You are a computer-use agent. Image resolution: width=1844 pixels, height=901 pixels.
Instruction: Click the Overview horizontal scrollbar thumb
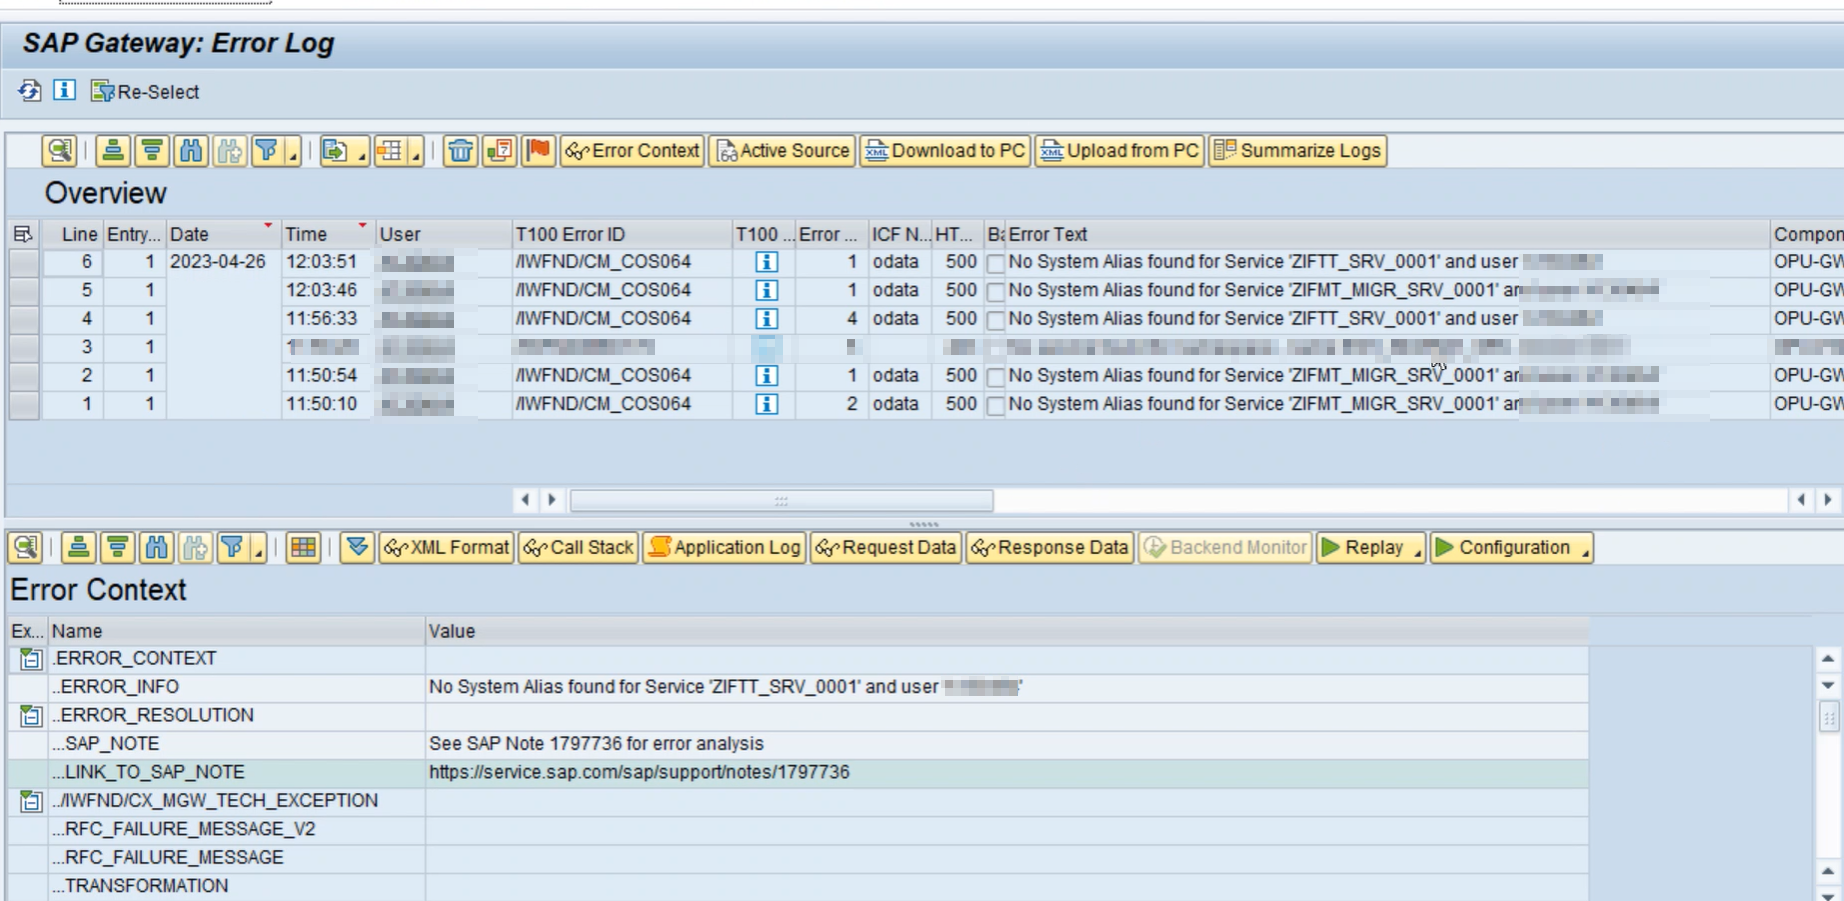pos(781,500)
